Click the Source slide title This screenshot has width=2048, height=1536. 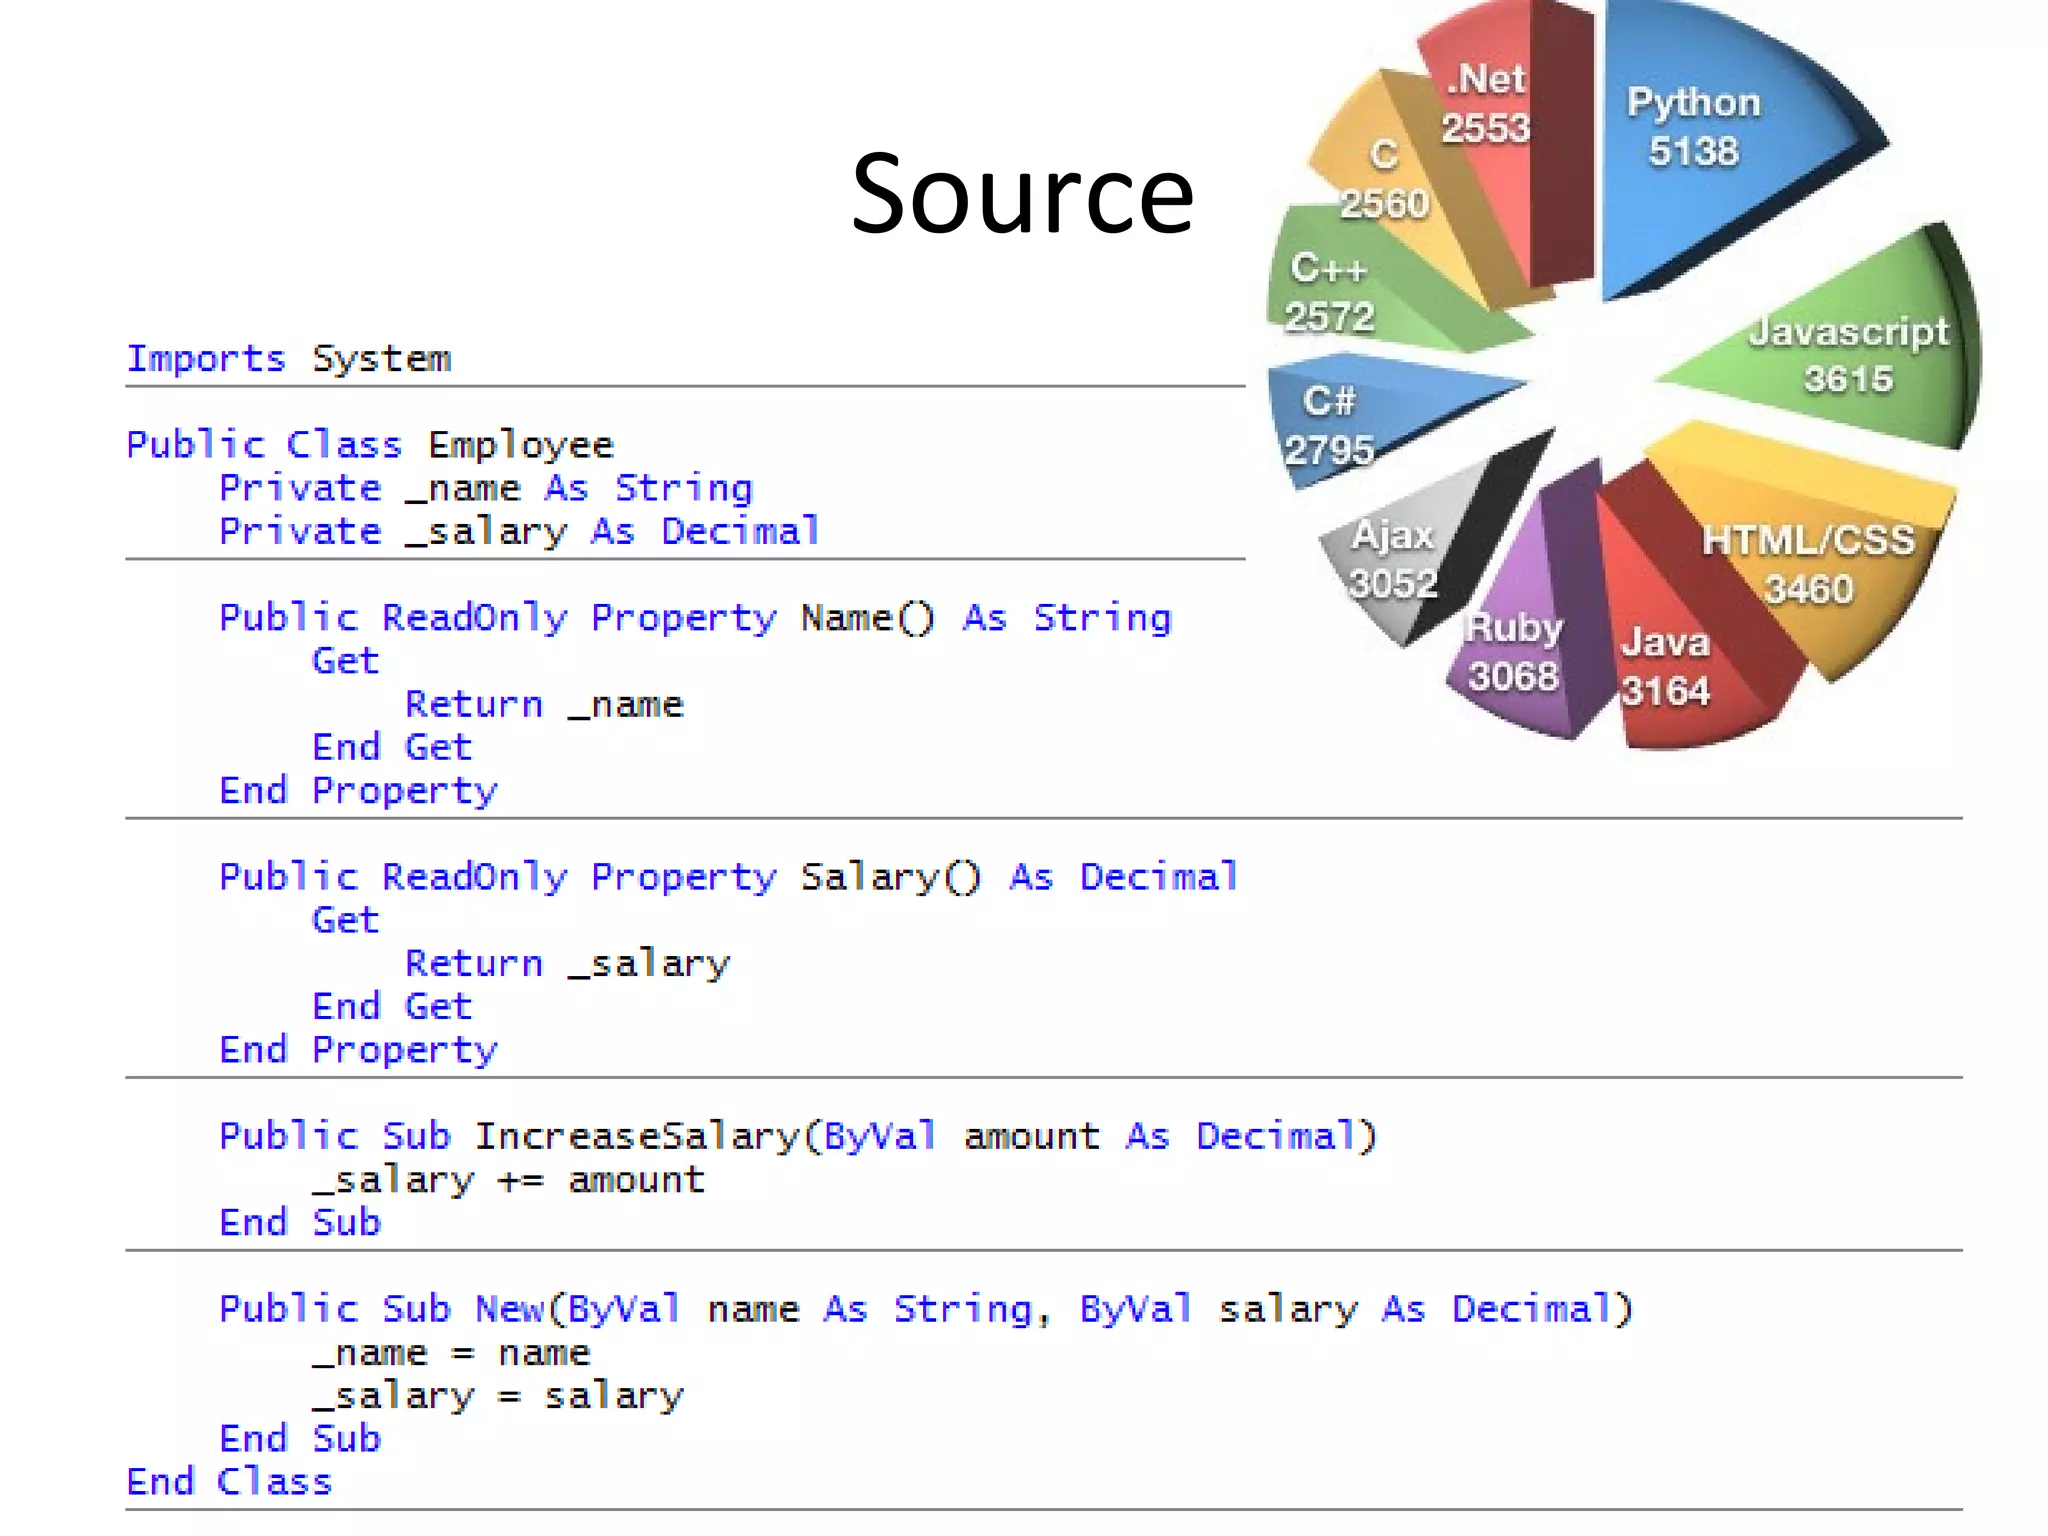coord(1022,194)
